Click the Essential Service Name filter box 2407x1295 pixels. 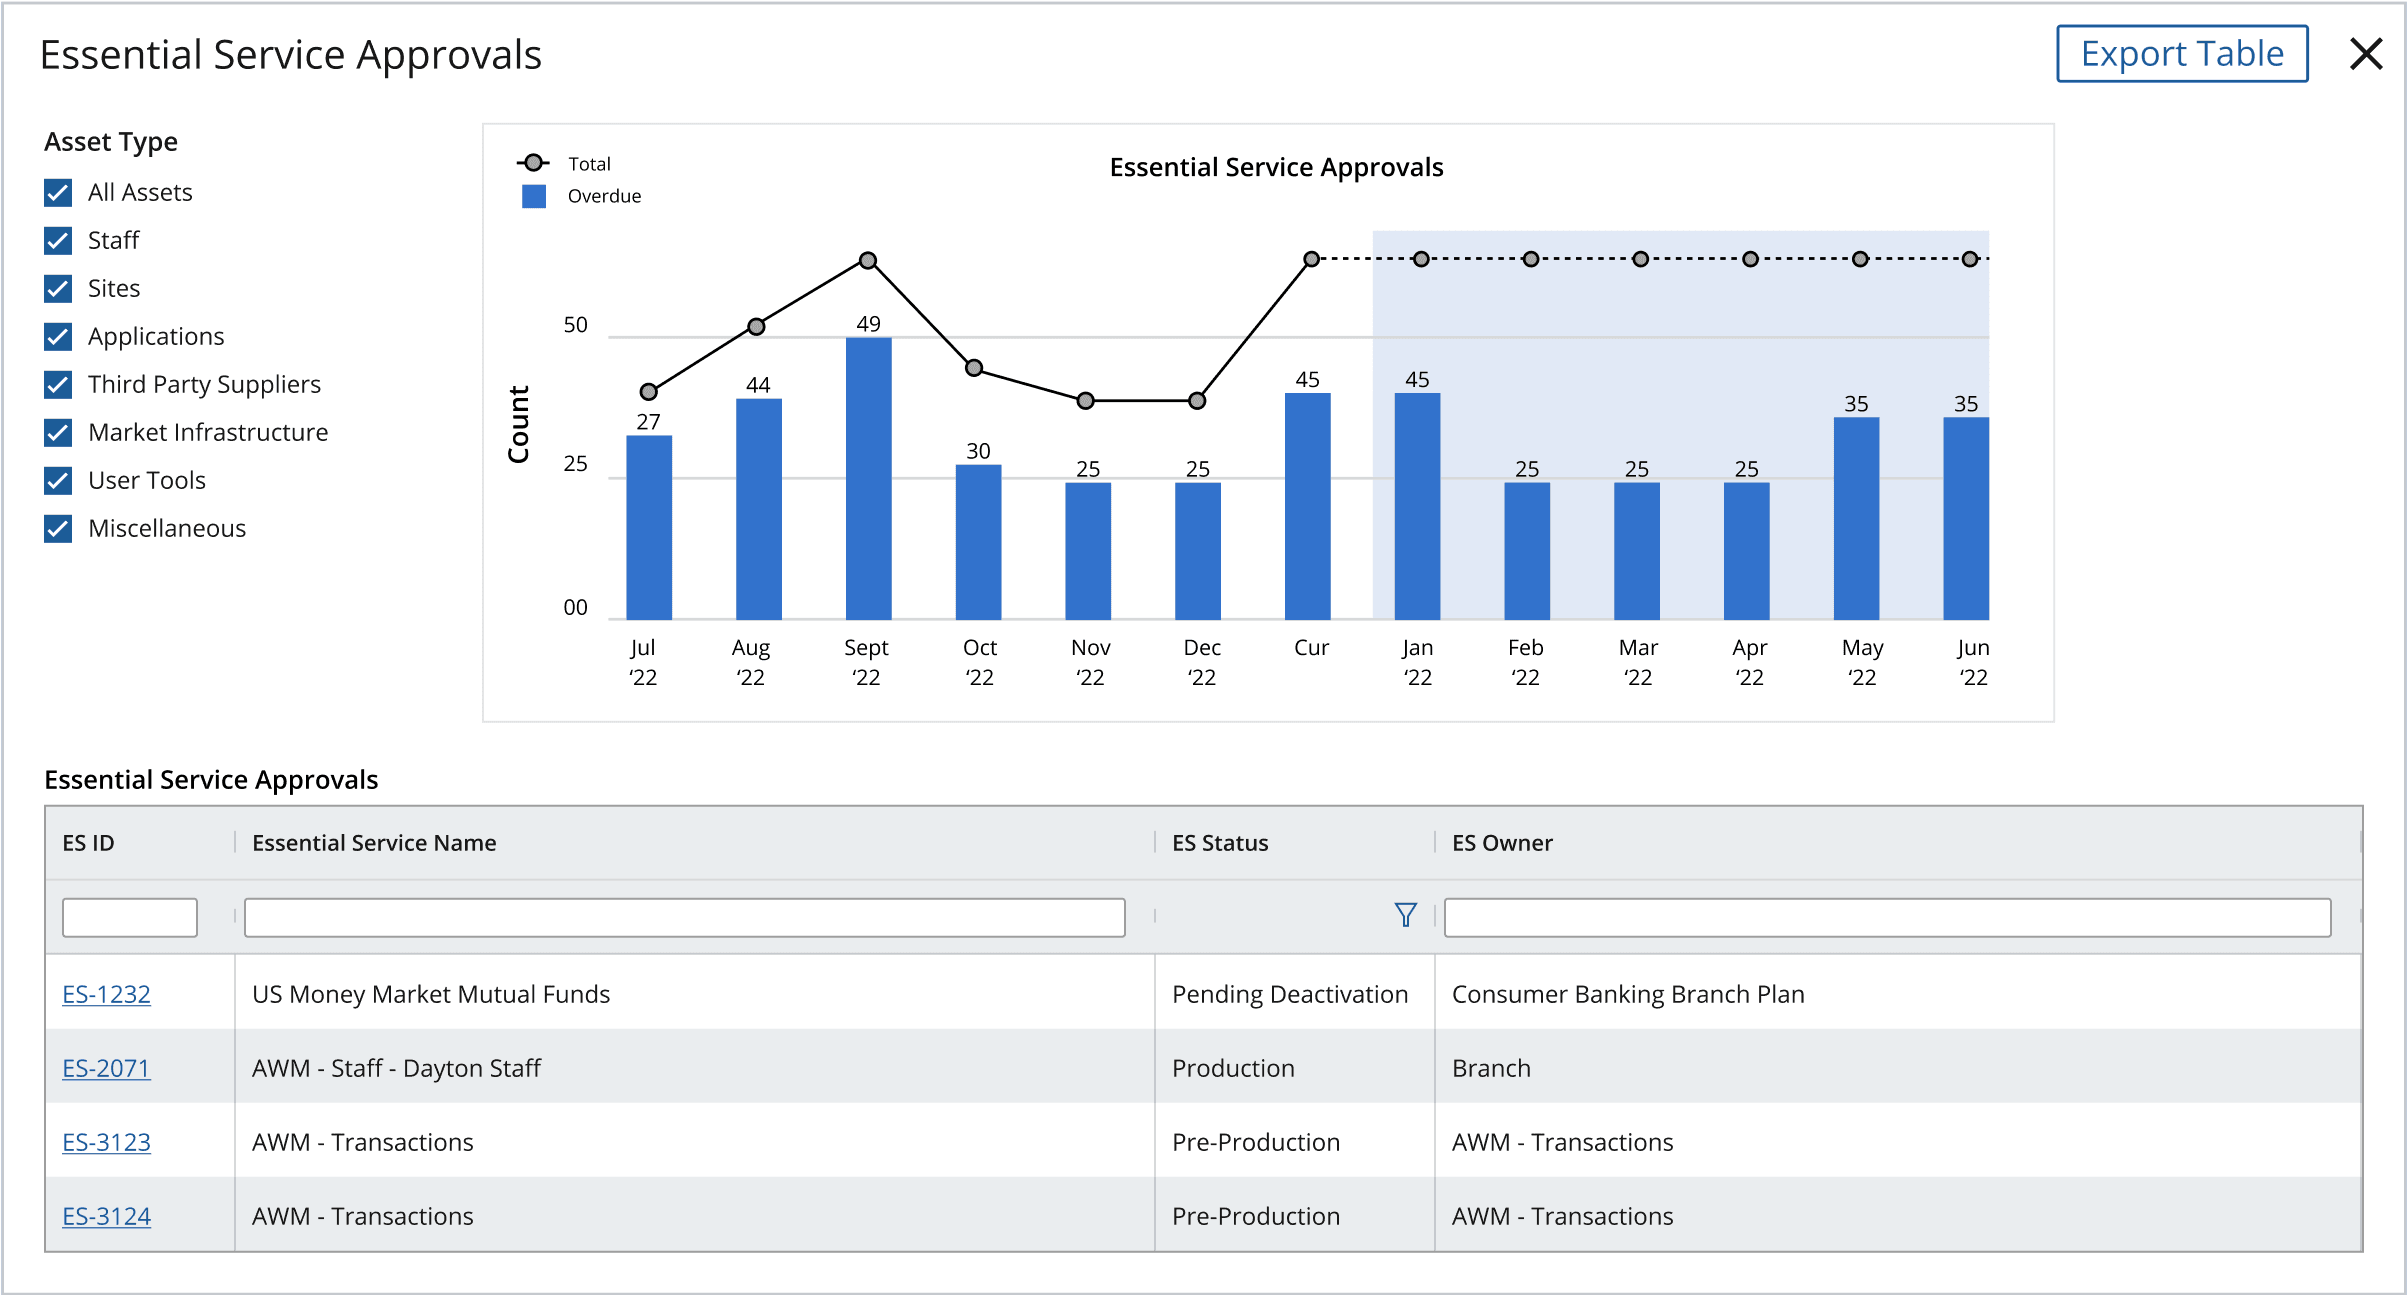click(x=685, y=917)
